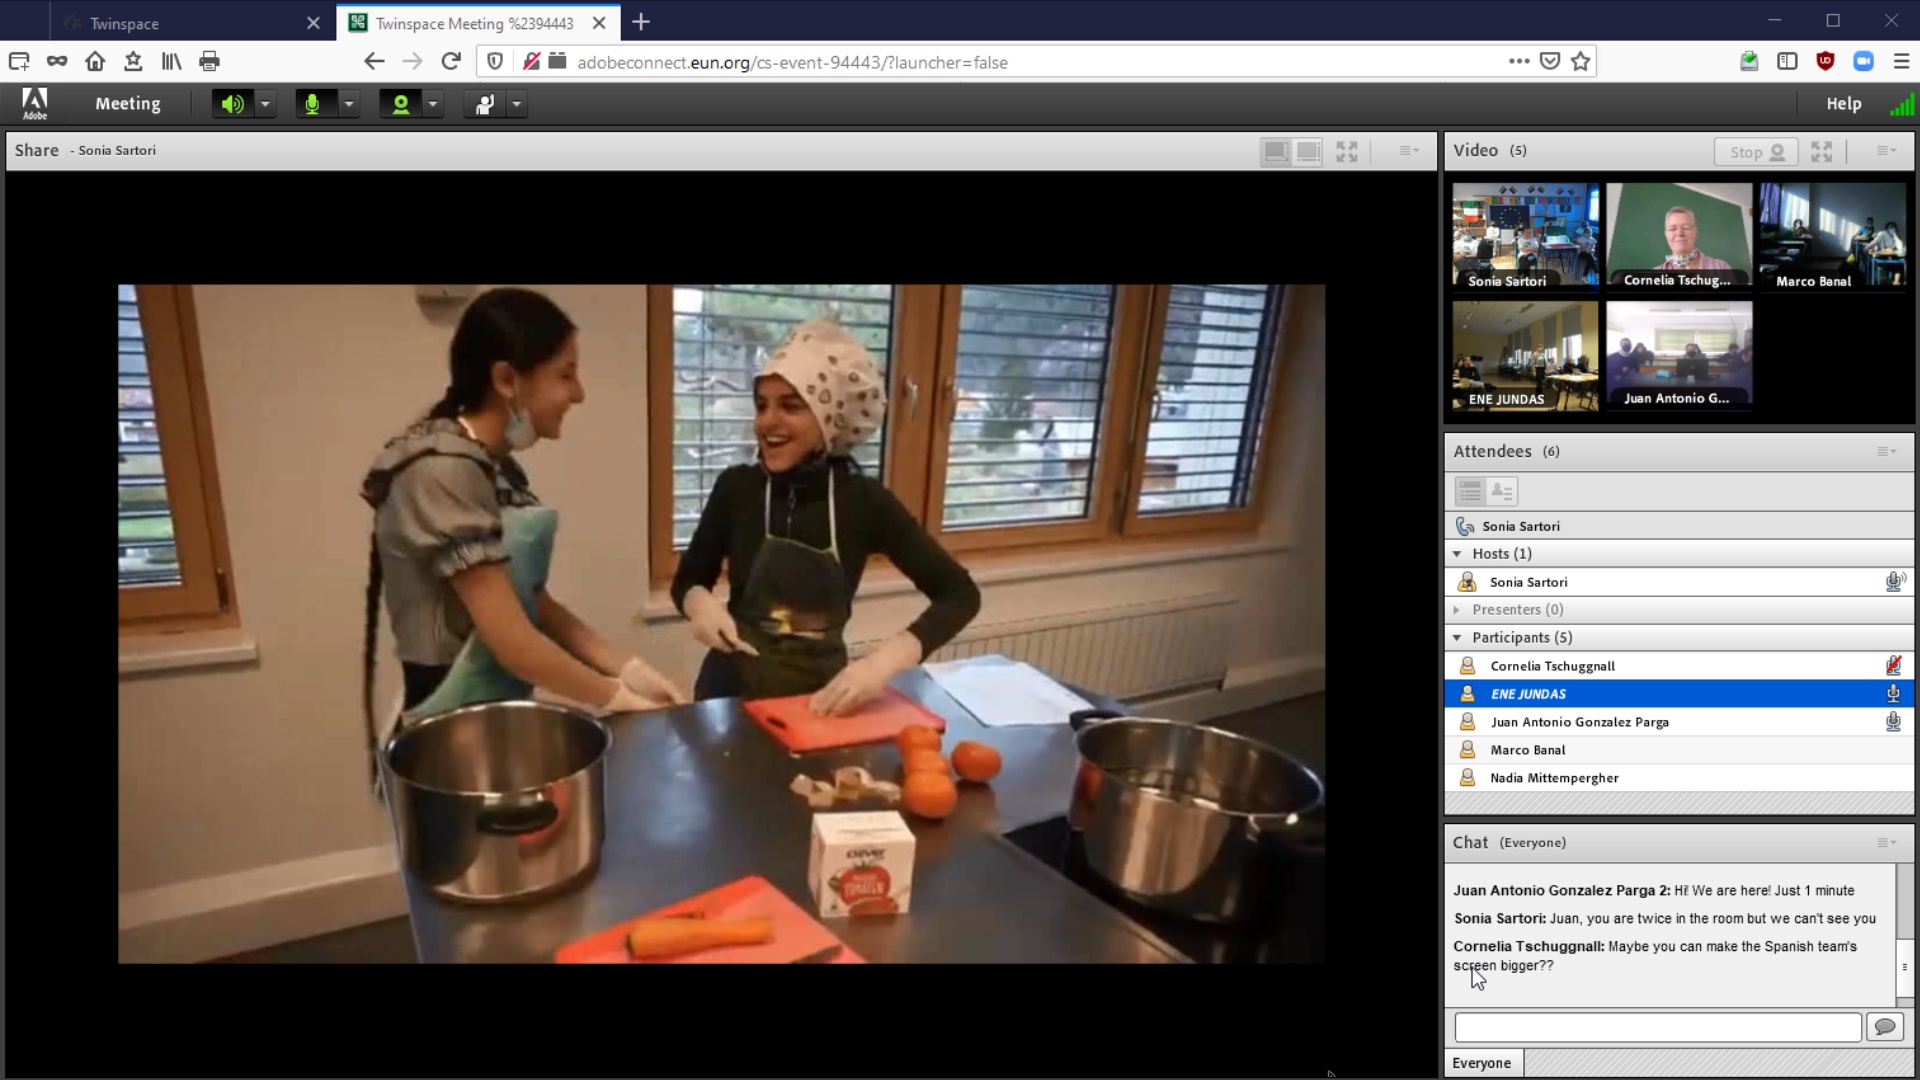This screenshot has width=1920, height=1080.
Task: Click the raise hand status icon
Action: (485, 104)
